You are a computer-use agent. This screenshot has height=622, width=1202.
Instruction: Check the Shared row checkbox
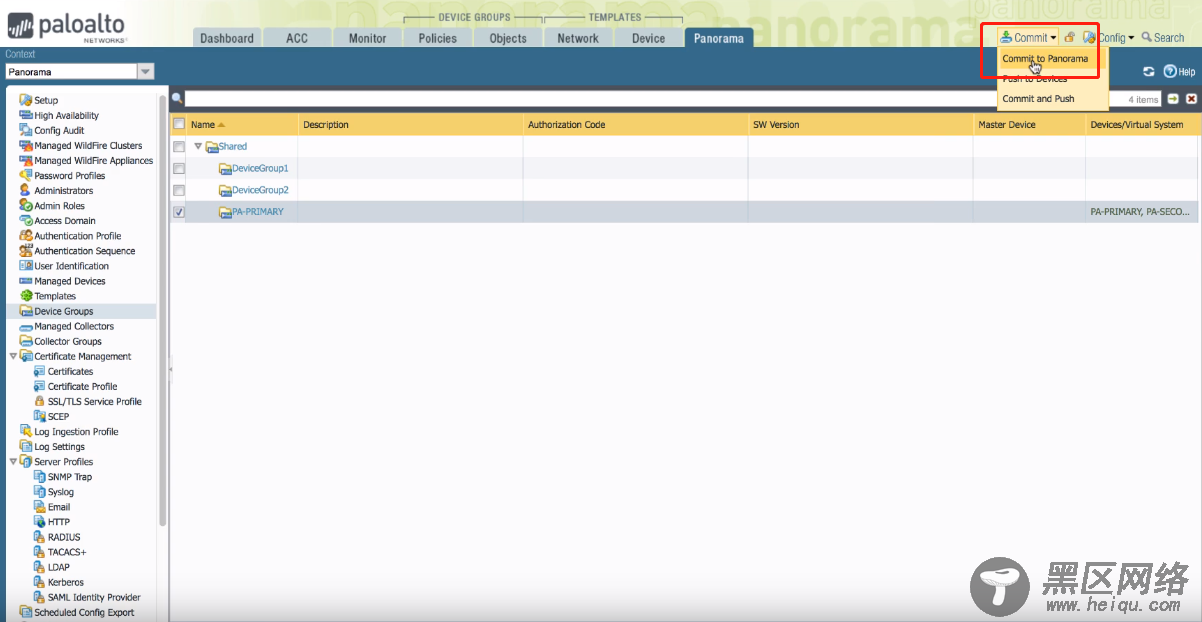(179, 146)
